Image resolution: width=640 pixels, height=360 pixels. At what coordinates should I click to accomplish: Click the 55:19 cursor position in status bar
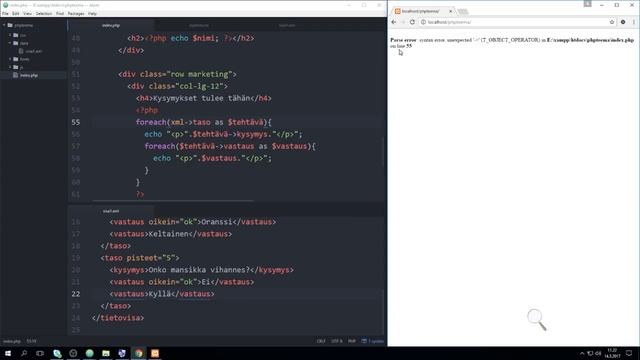(31, 341)
